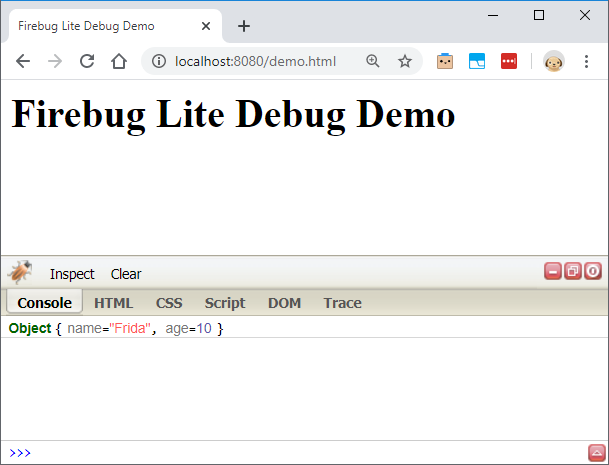This screenshot has width=609, height=465.
Task: Click the Inspect button
Action: [x=72, y=274]
